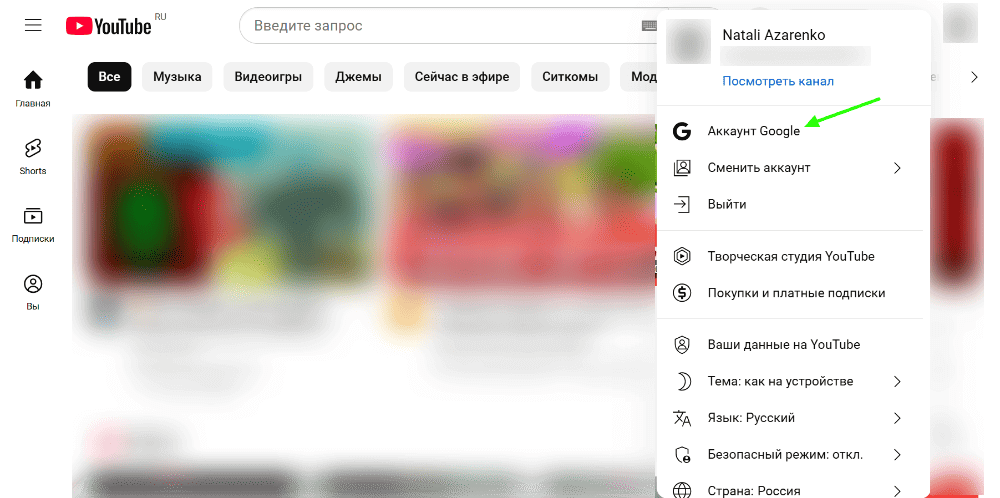Go to Главная in the sidebar
1000x498 pixels.
point(33,89)
